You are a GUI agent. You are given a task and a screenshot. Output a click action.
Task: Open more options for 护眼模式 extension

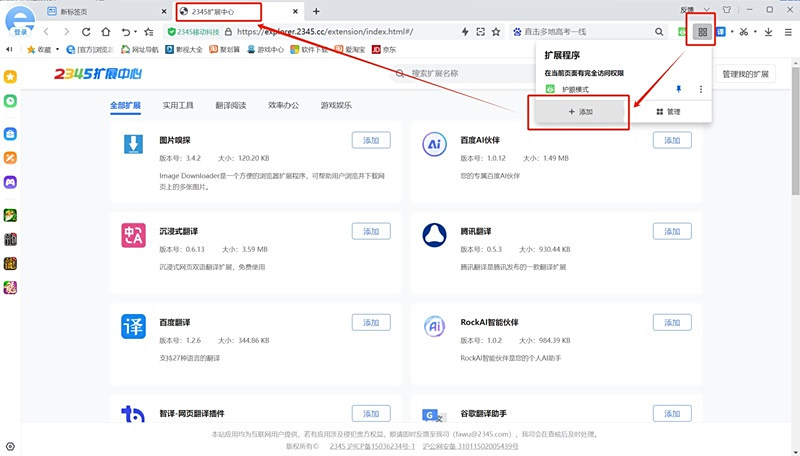[x=701, y=89]
